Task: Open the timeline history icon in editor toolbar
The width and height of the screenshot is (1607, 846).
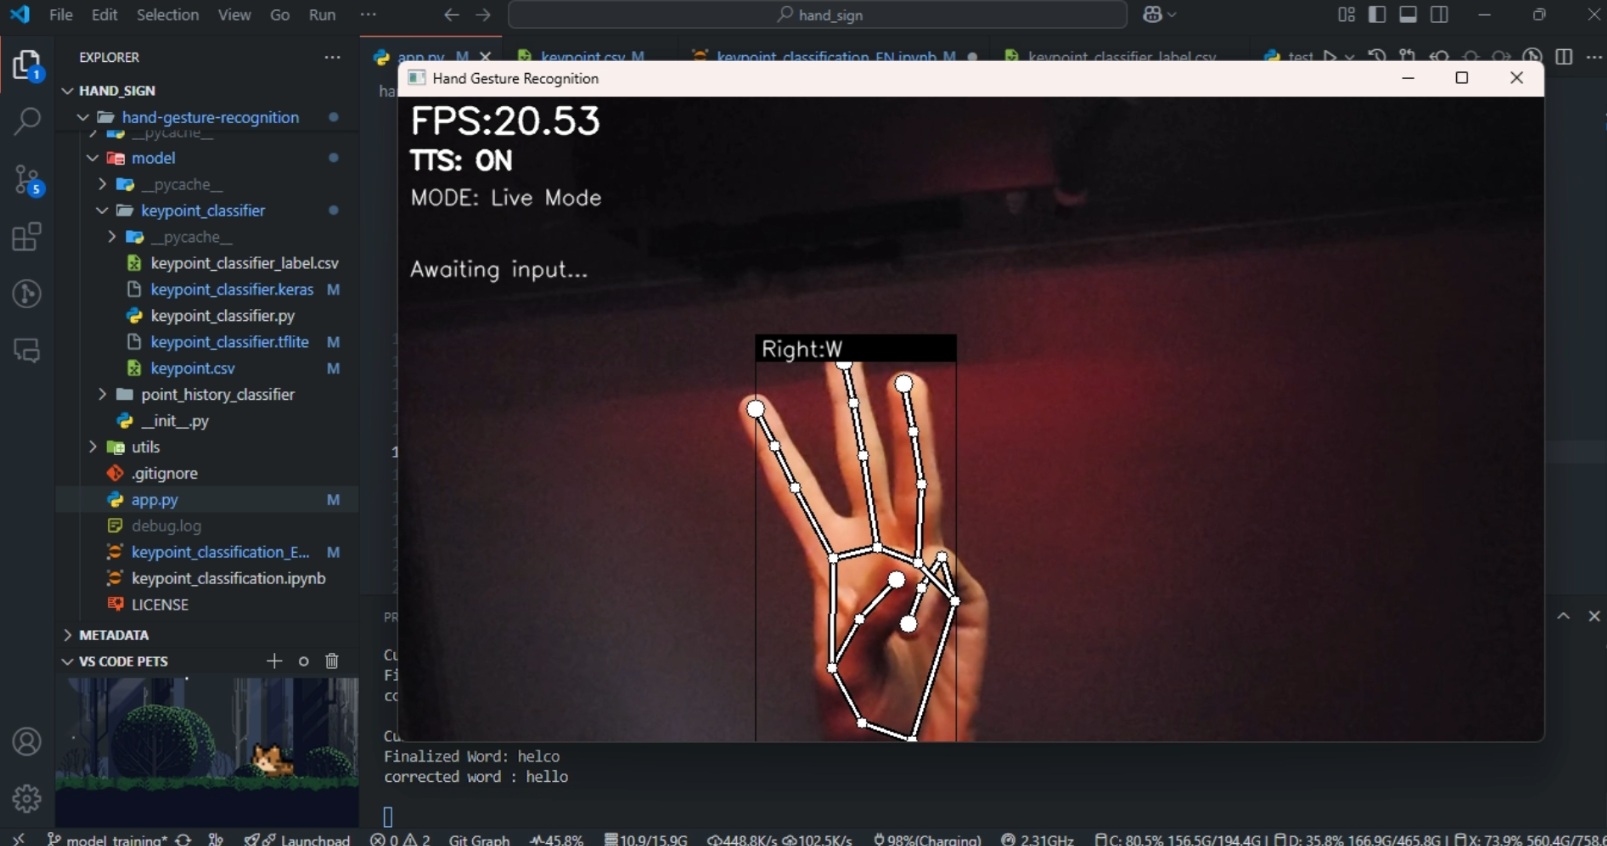Action: click(1377, 57)
